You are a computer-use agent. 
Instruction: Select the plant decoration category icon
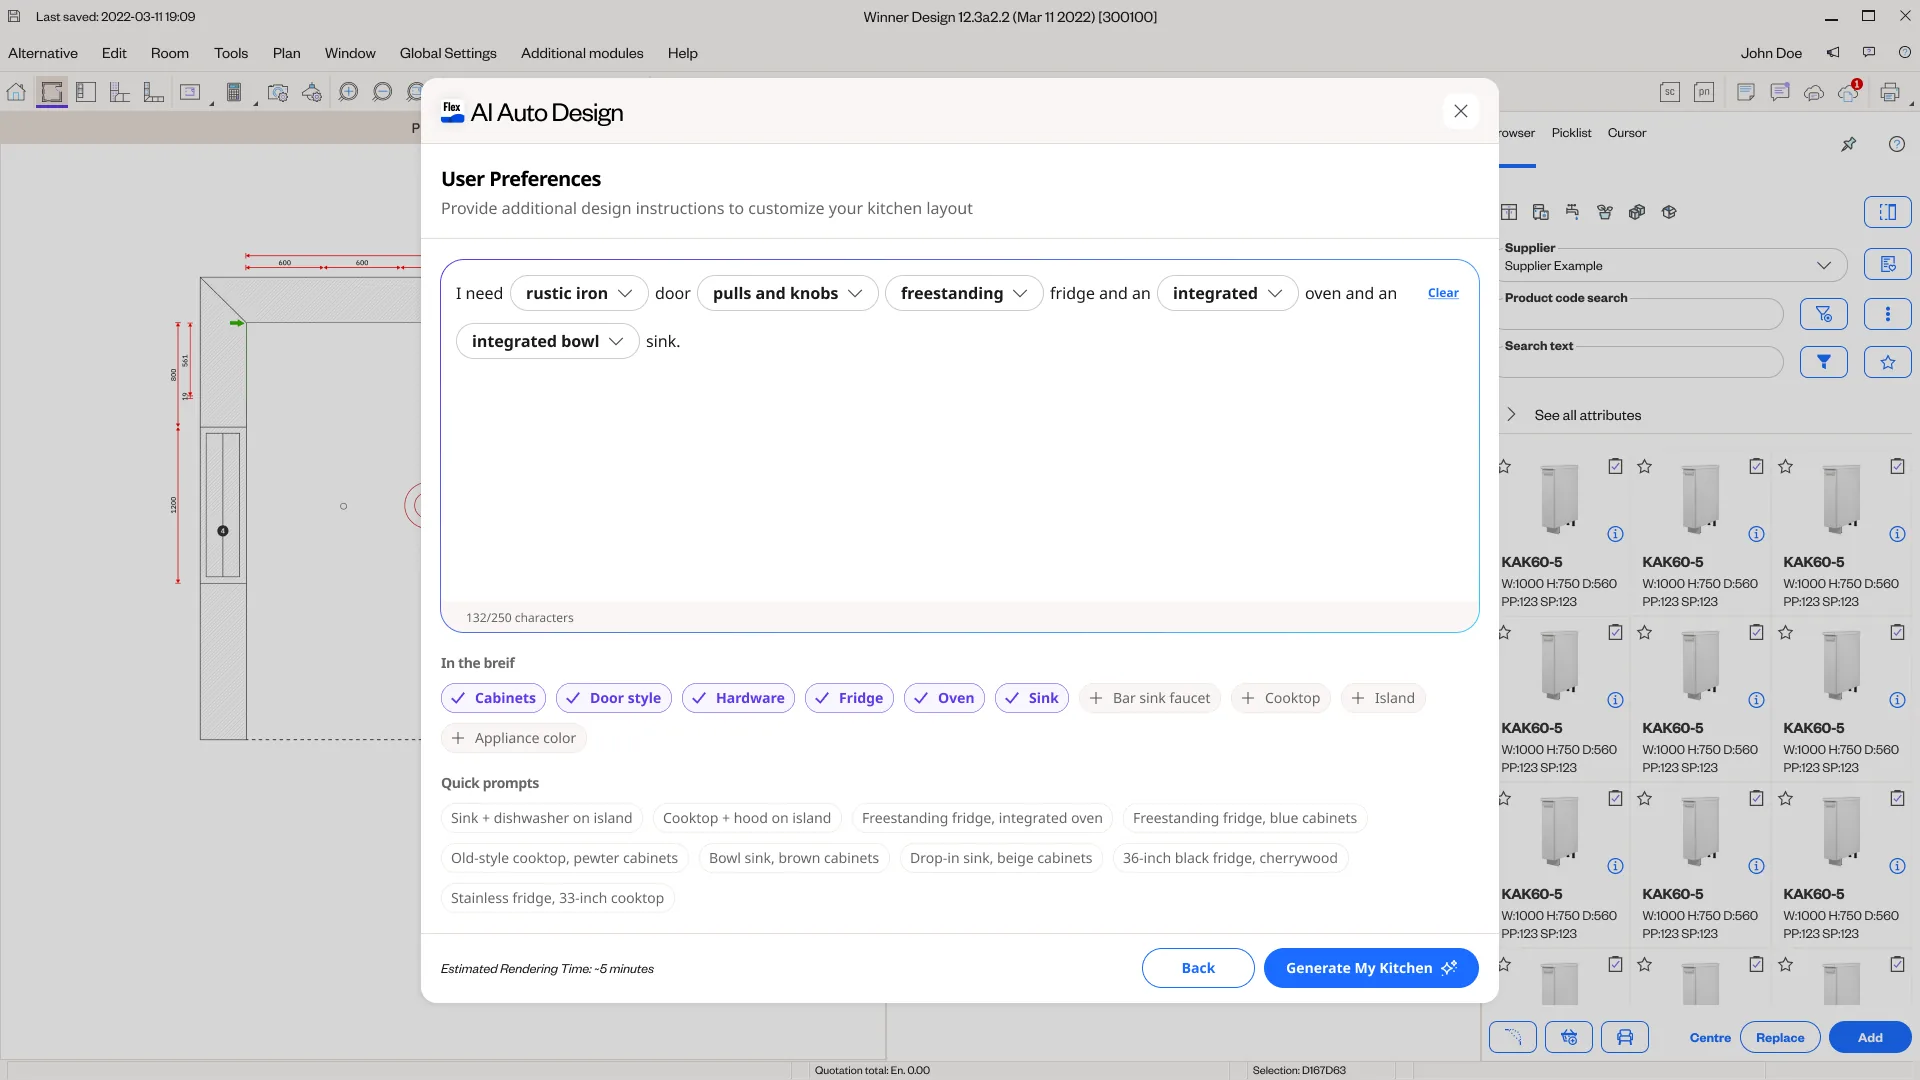[x=1605, y=212]
